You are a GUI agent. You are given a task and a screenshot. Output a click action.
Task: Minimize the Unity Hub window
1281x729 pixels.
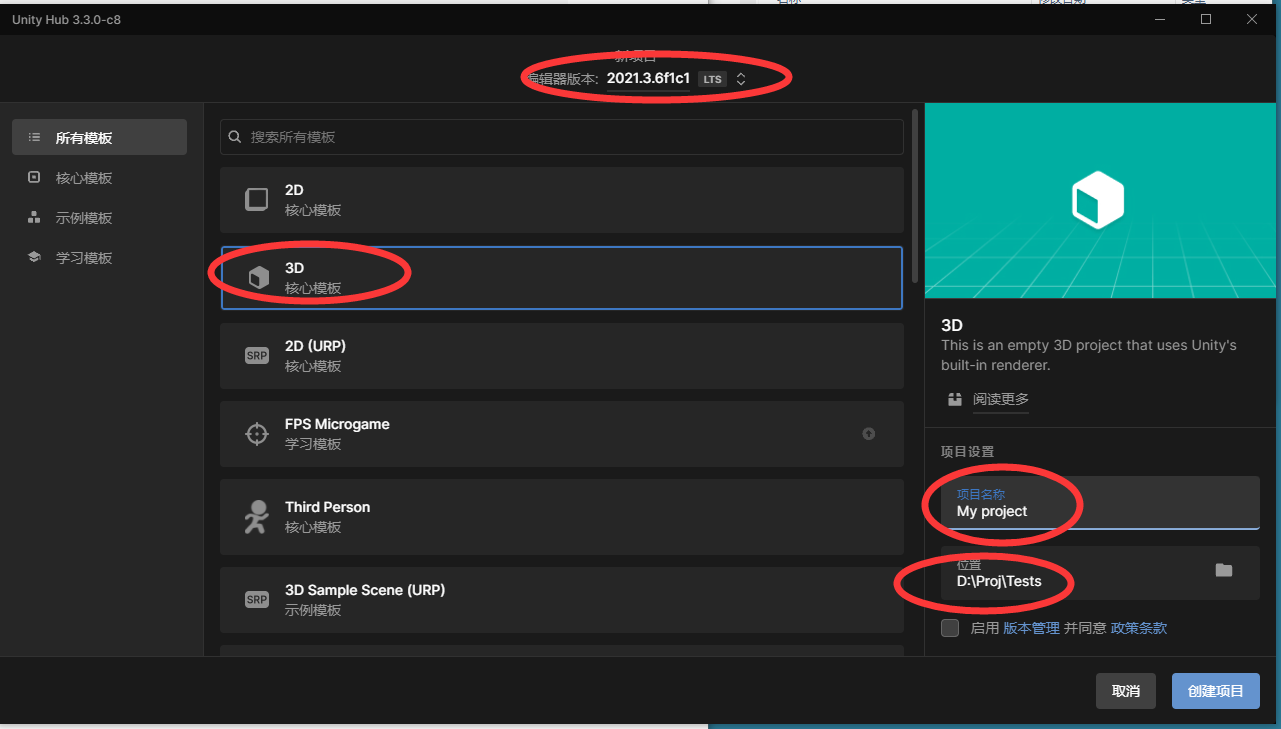click(x=1161, y=19)
